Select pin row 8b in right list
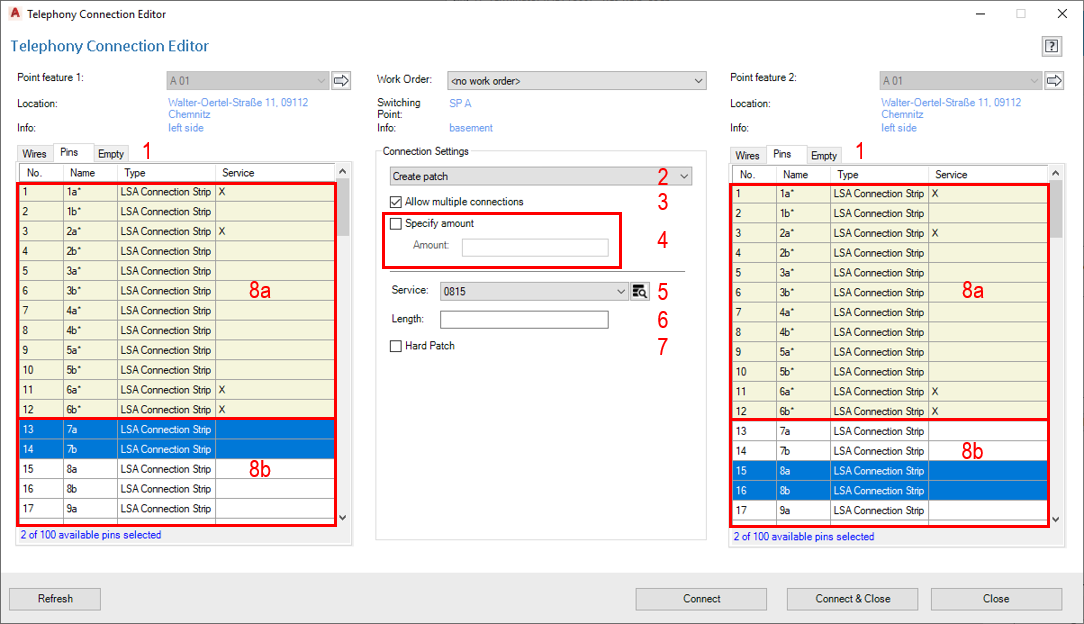Image resolution: width=1084 pixels, height=624 pixels. pyautogui.click(x=890, y=491)
